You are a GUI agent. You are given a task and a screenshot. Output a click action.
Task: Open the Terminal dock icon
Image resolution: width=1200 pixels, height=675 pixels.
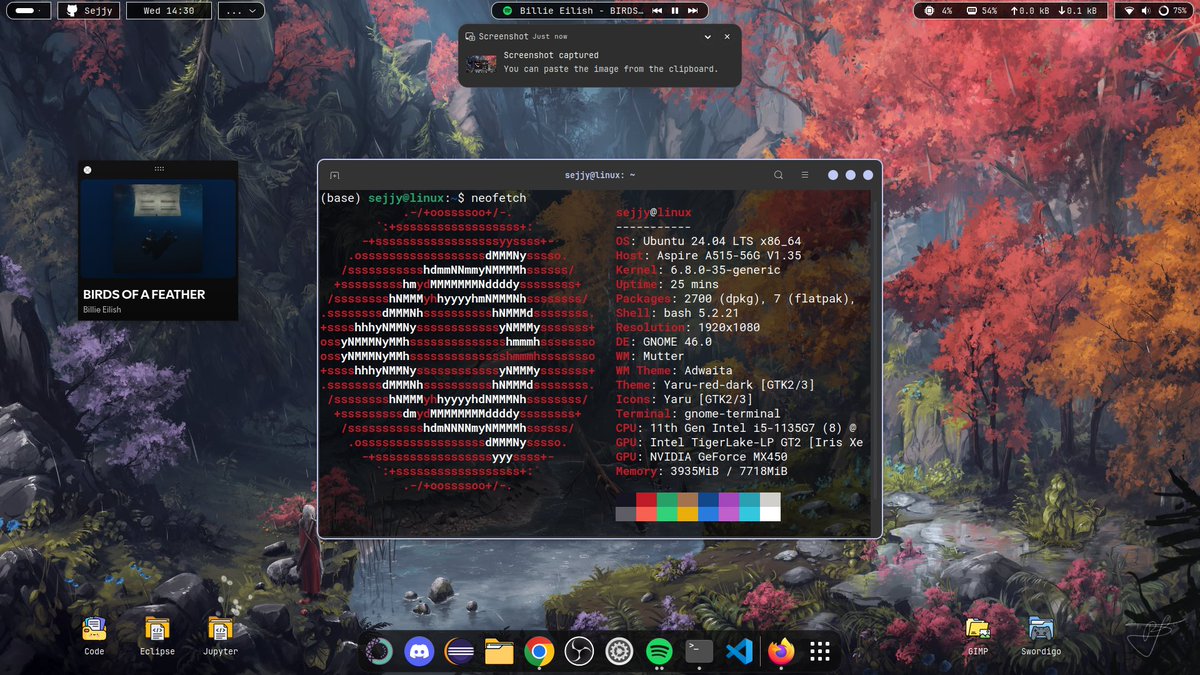point(699,652)
